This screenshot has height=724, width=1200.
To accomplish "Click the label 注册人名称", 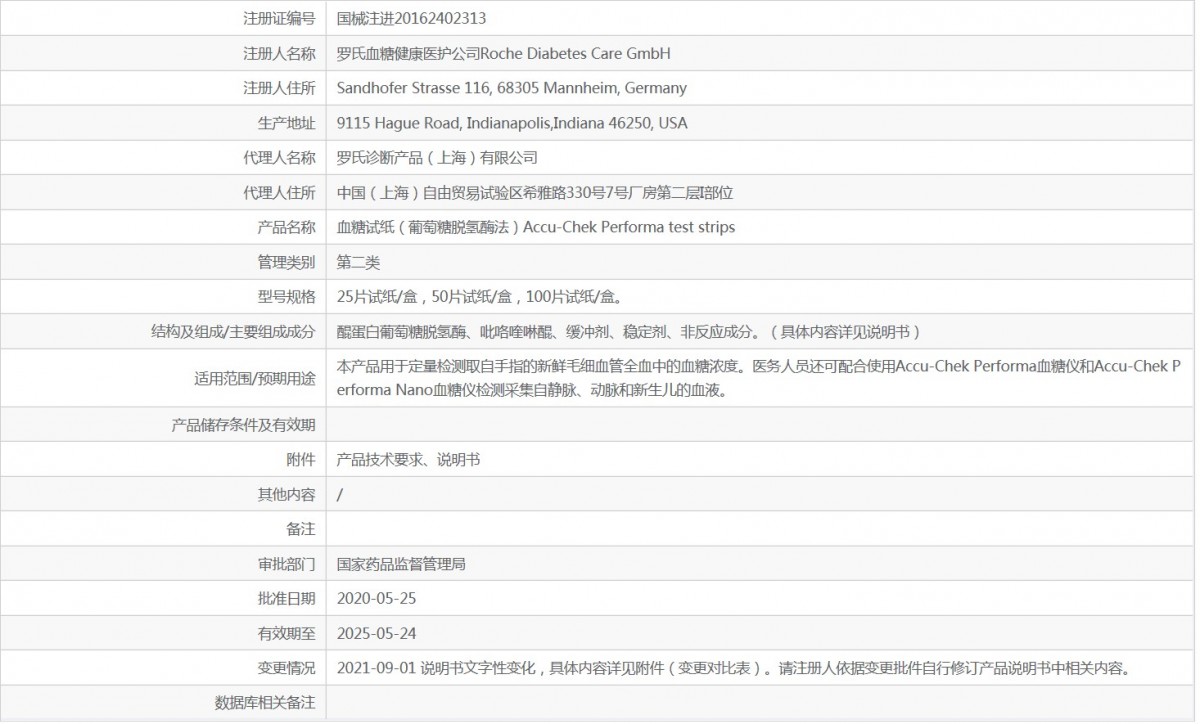I will 279,53.
